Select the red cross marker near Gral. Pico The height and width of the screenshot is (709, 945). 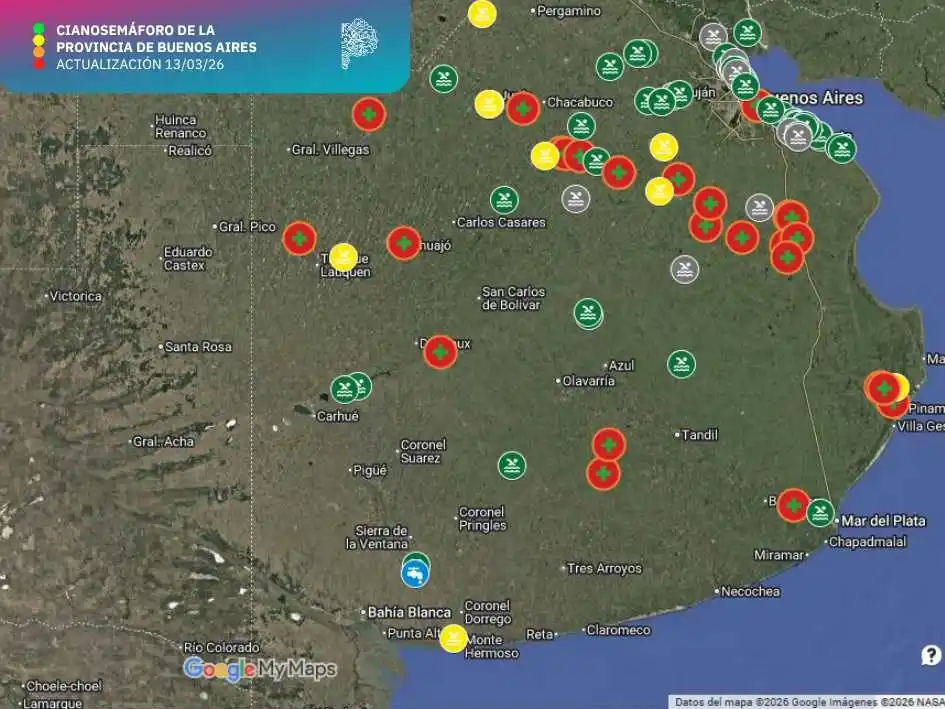pos(300,239)
